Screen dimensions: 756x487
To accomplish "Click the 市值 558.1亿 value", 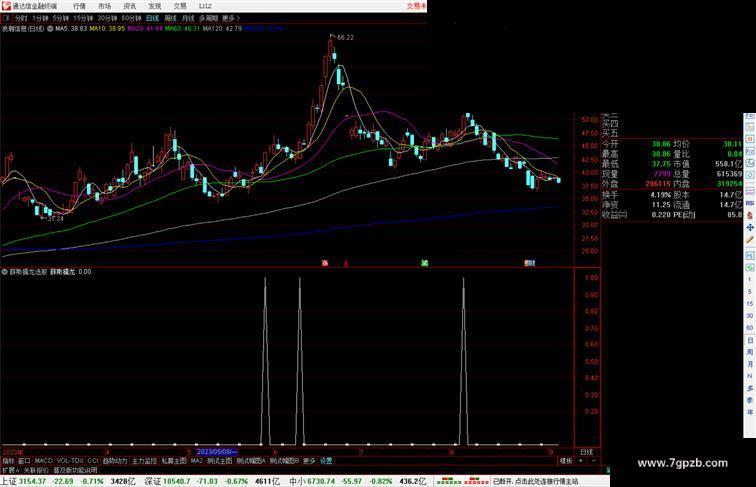I will coord(729,164).
